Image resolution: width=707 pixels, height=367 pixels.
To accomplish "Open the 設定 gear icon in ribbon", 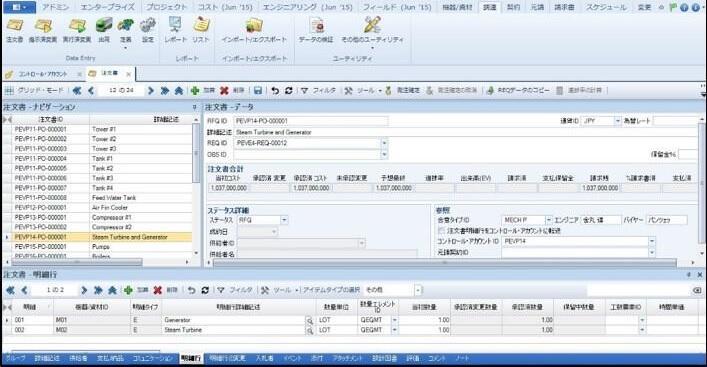I will click(x=148, y=30).
